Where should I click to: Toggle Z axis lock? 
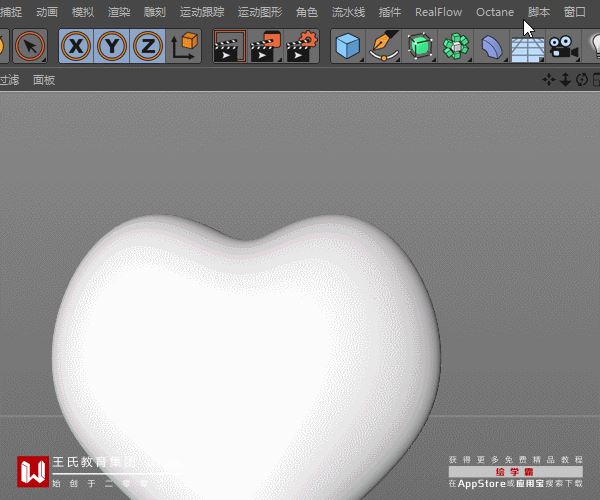coord(147,46)
